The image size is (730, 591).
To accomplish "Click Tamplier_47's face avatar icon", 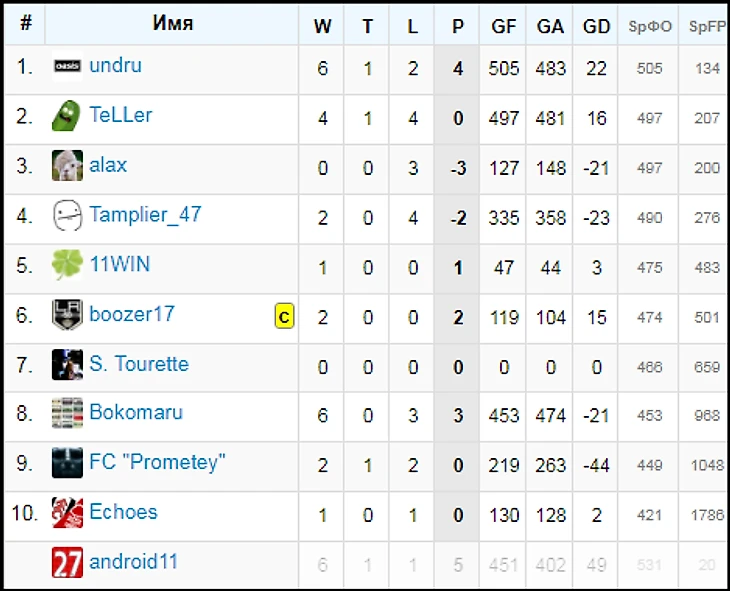I will coord(67,215).
